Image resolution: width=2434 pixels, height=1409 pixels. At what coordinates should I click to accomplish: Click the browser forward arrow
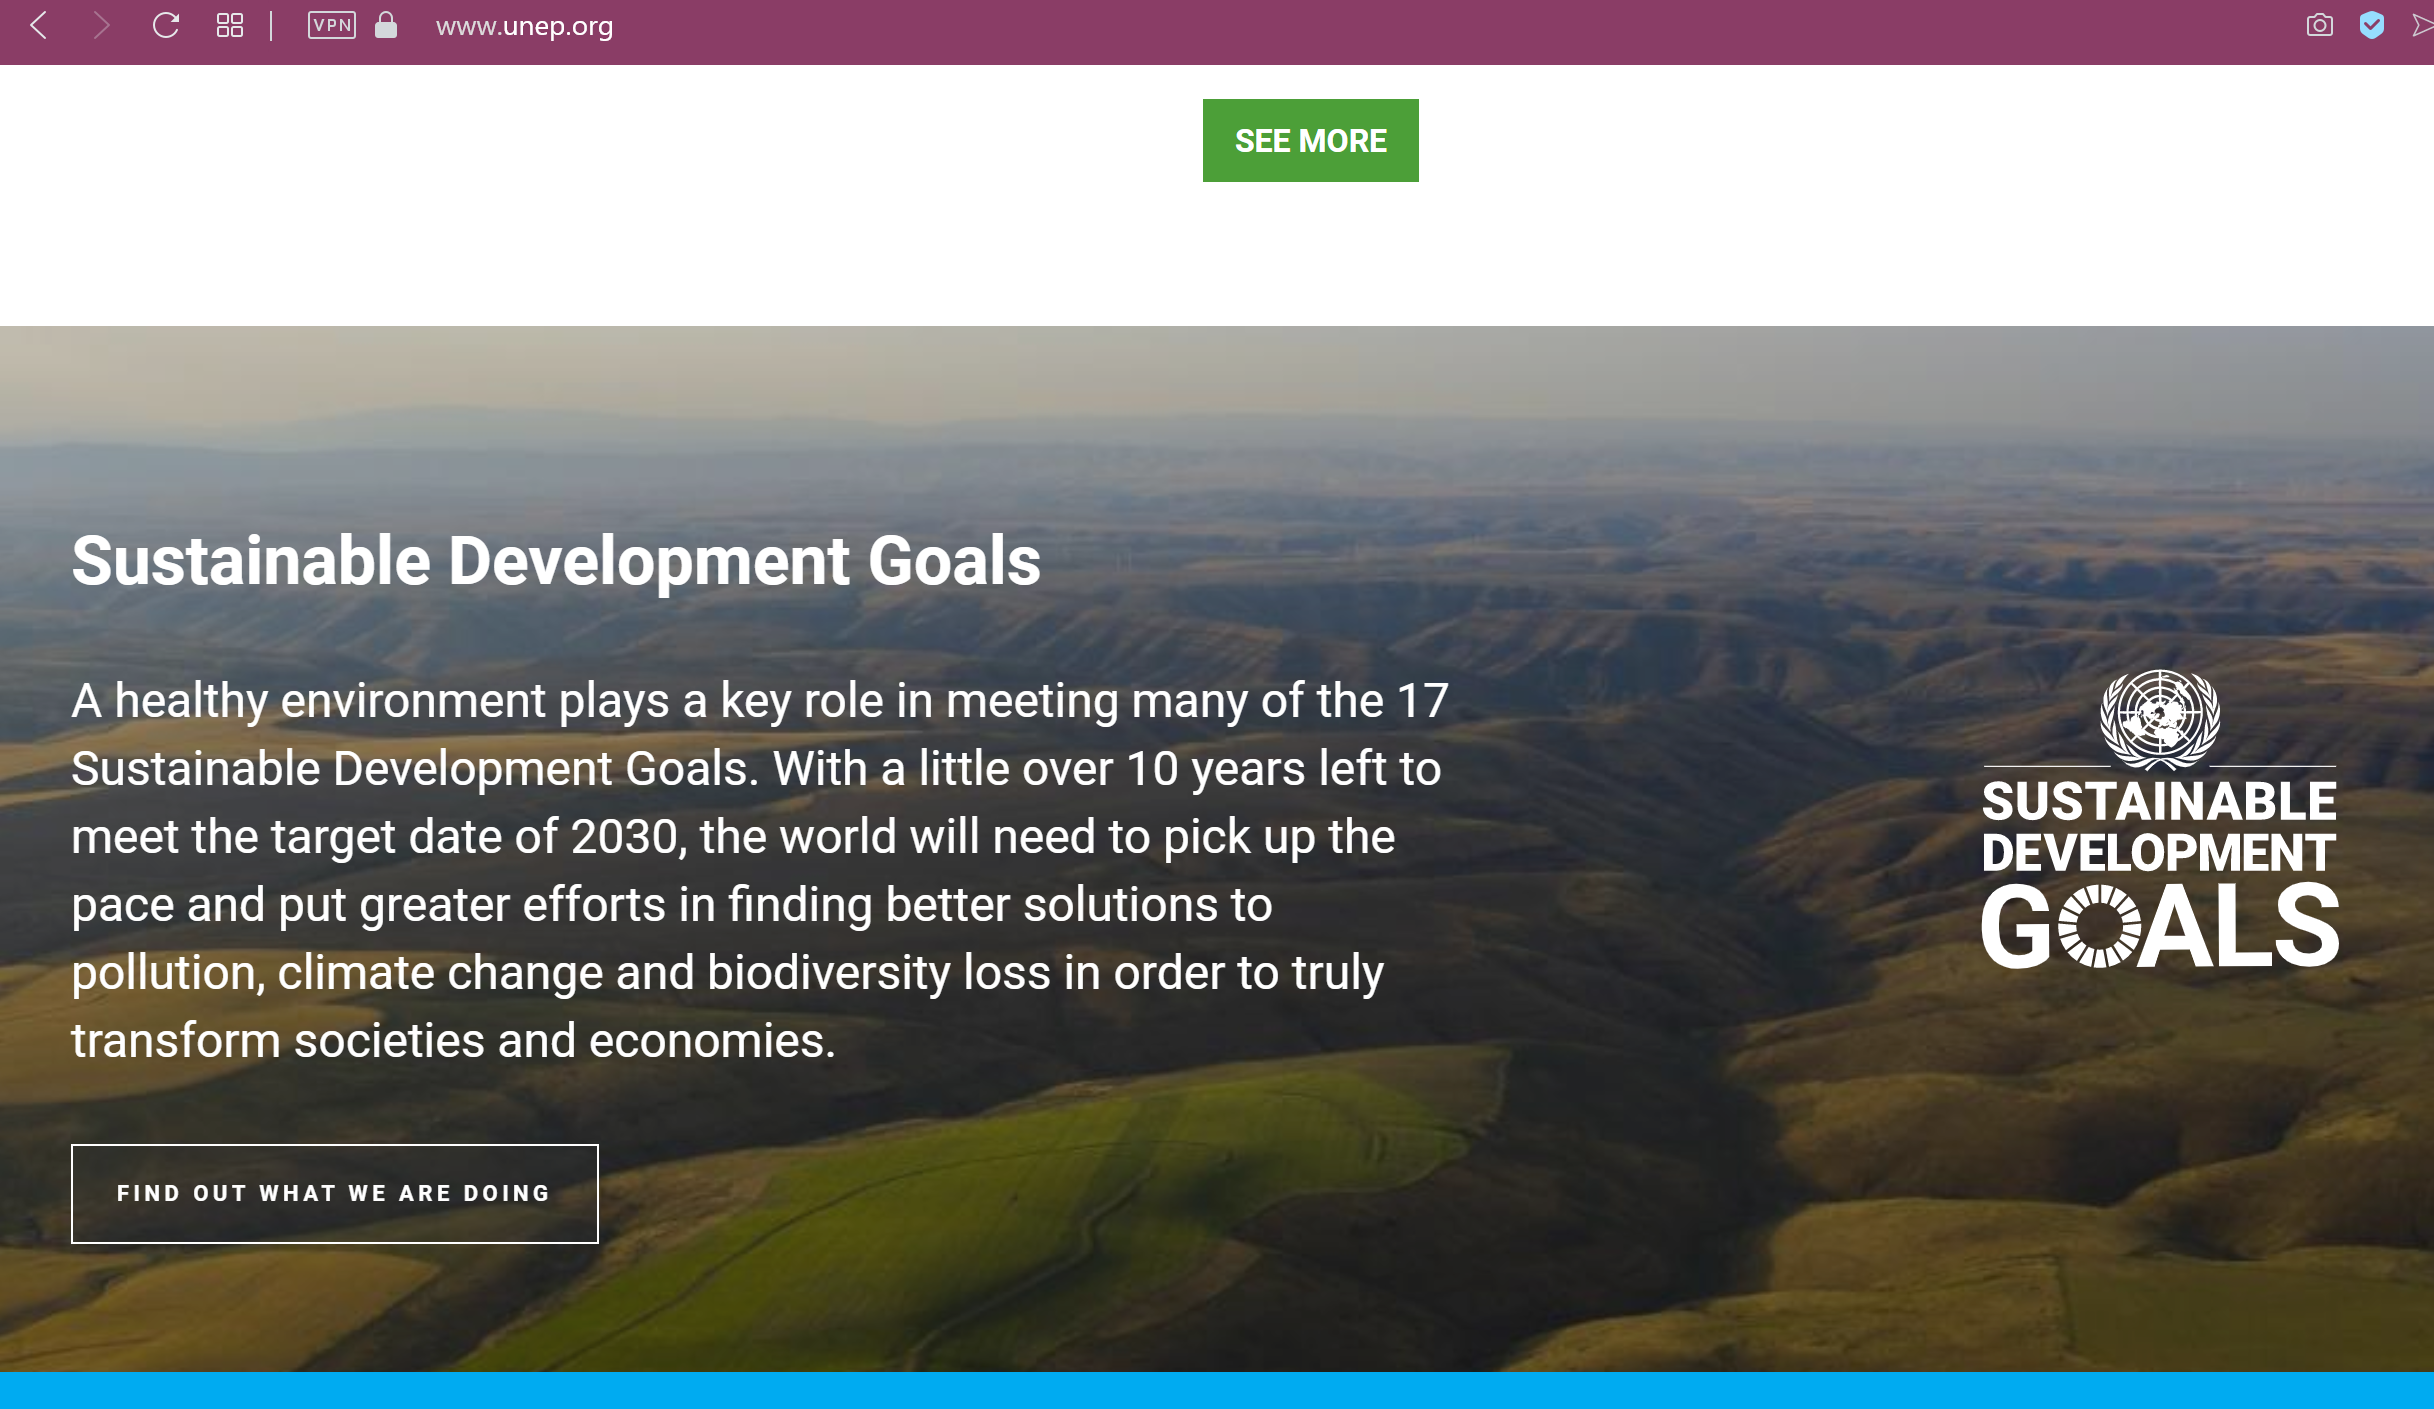pyautogui.click(x=100, y=25)
